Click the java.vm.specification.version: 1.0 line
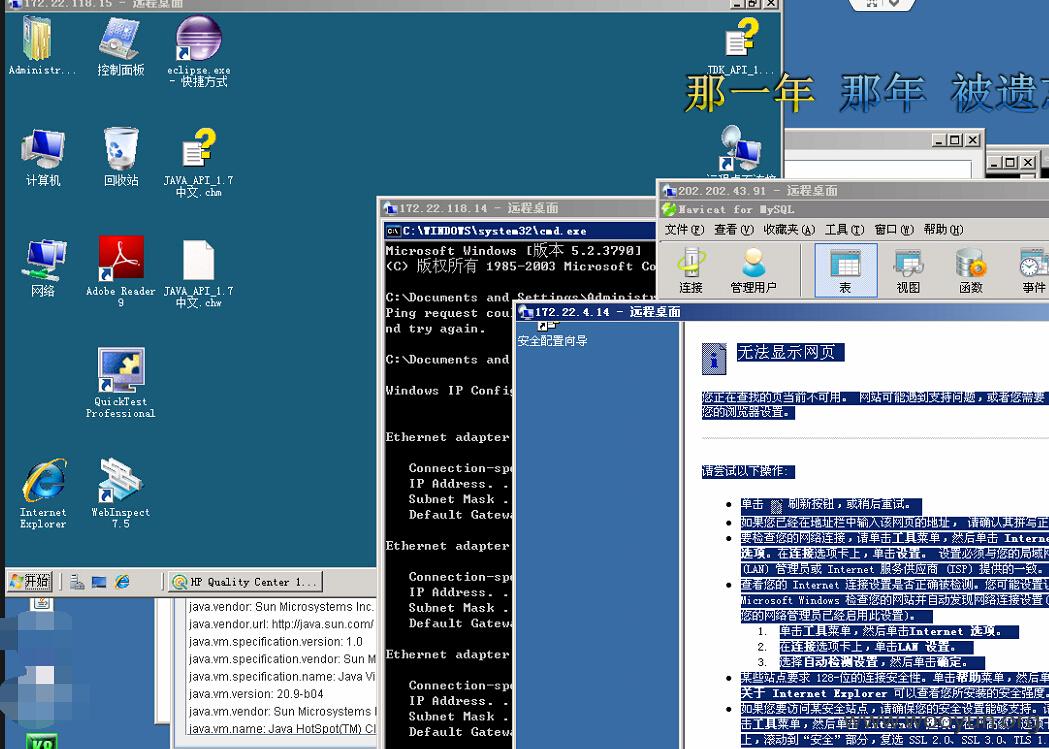The image size is (1049, 749). pyautogui.click(x=276, y=641)
